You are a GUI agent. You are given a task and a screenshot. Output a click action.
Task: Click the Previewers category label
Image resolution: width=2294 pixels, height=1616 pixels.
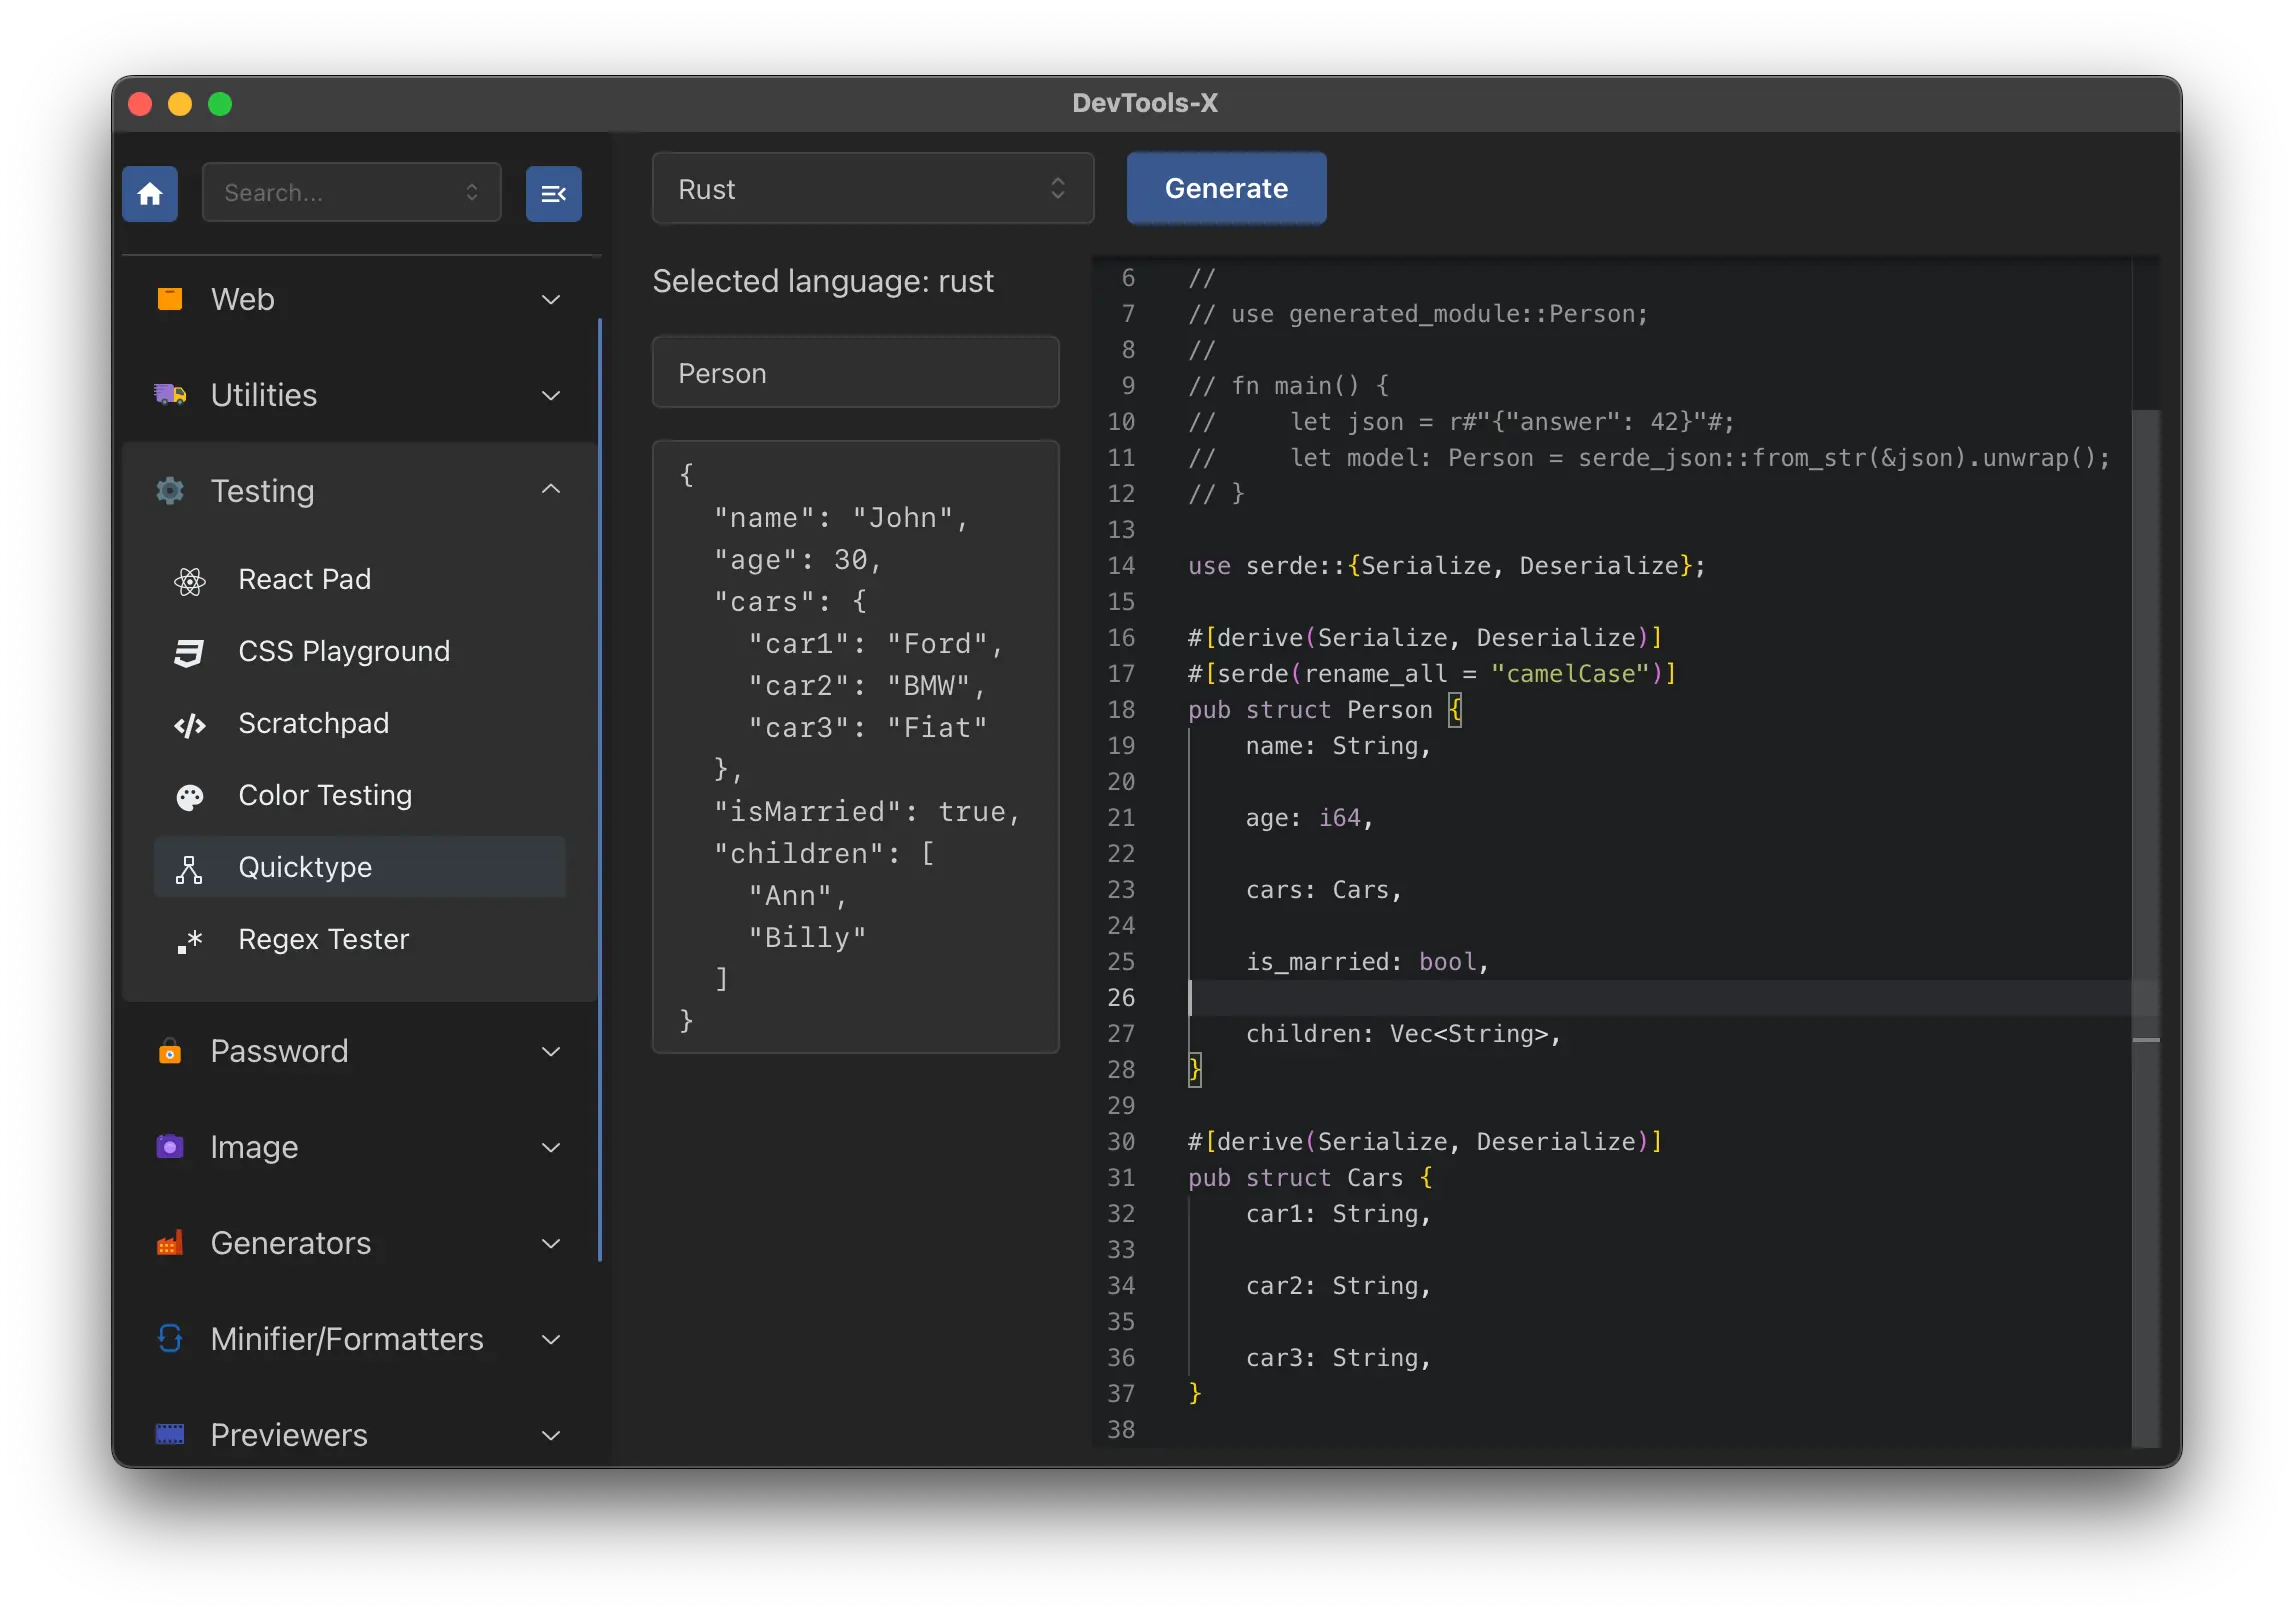pos(289,1435)
